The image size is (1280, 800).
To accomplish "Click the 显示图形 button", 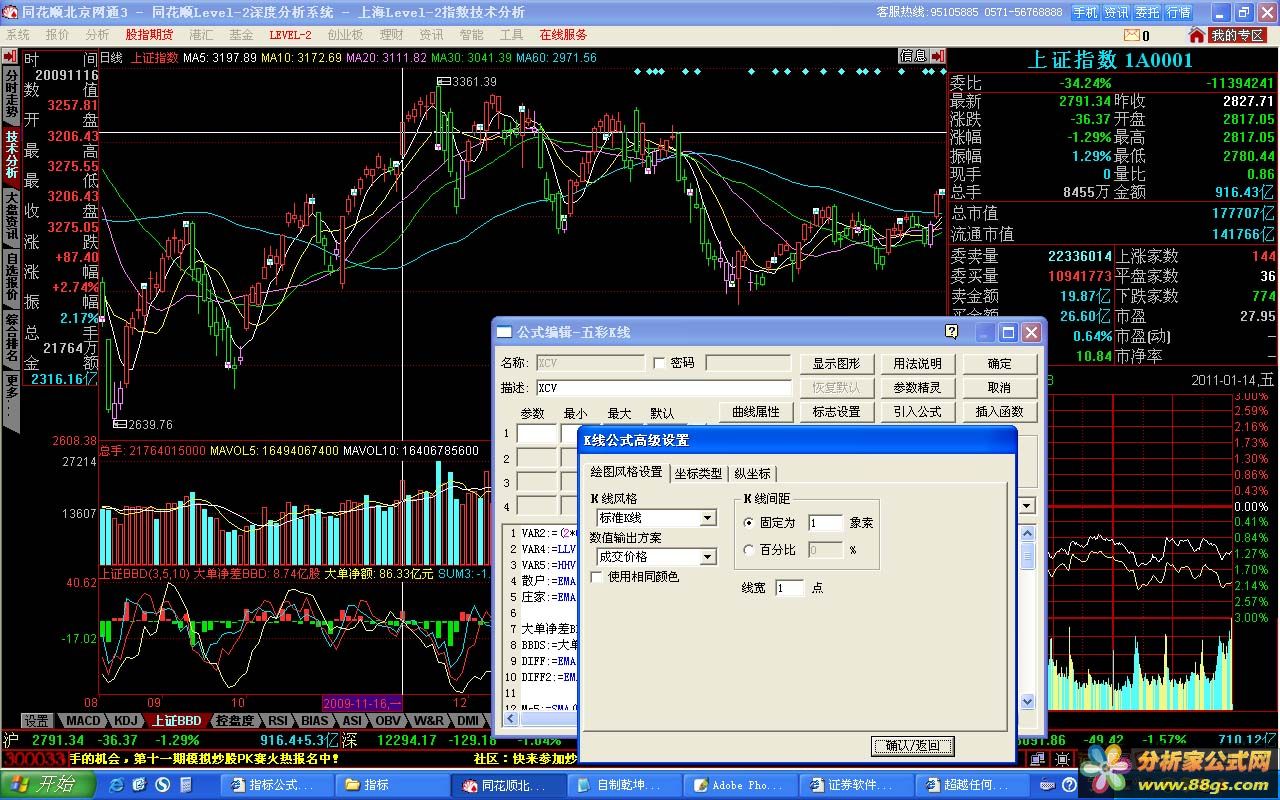I will (836, 364).
